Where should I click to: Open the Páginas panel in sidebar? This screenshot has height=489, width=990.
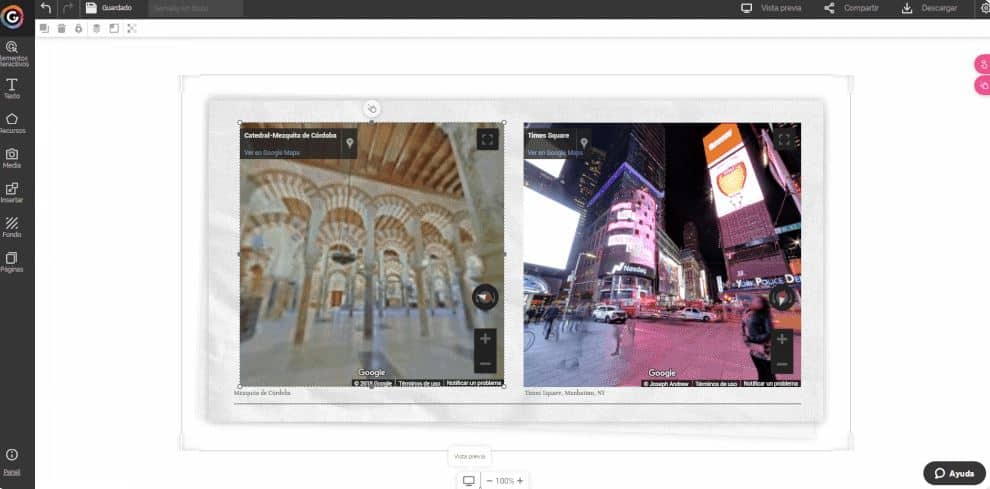(x=12, y=262)
